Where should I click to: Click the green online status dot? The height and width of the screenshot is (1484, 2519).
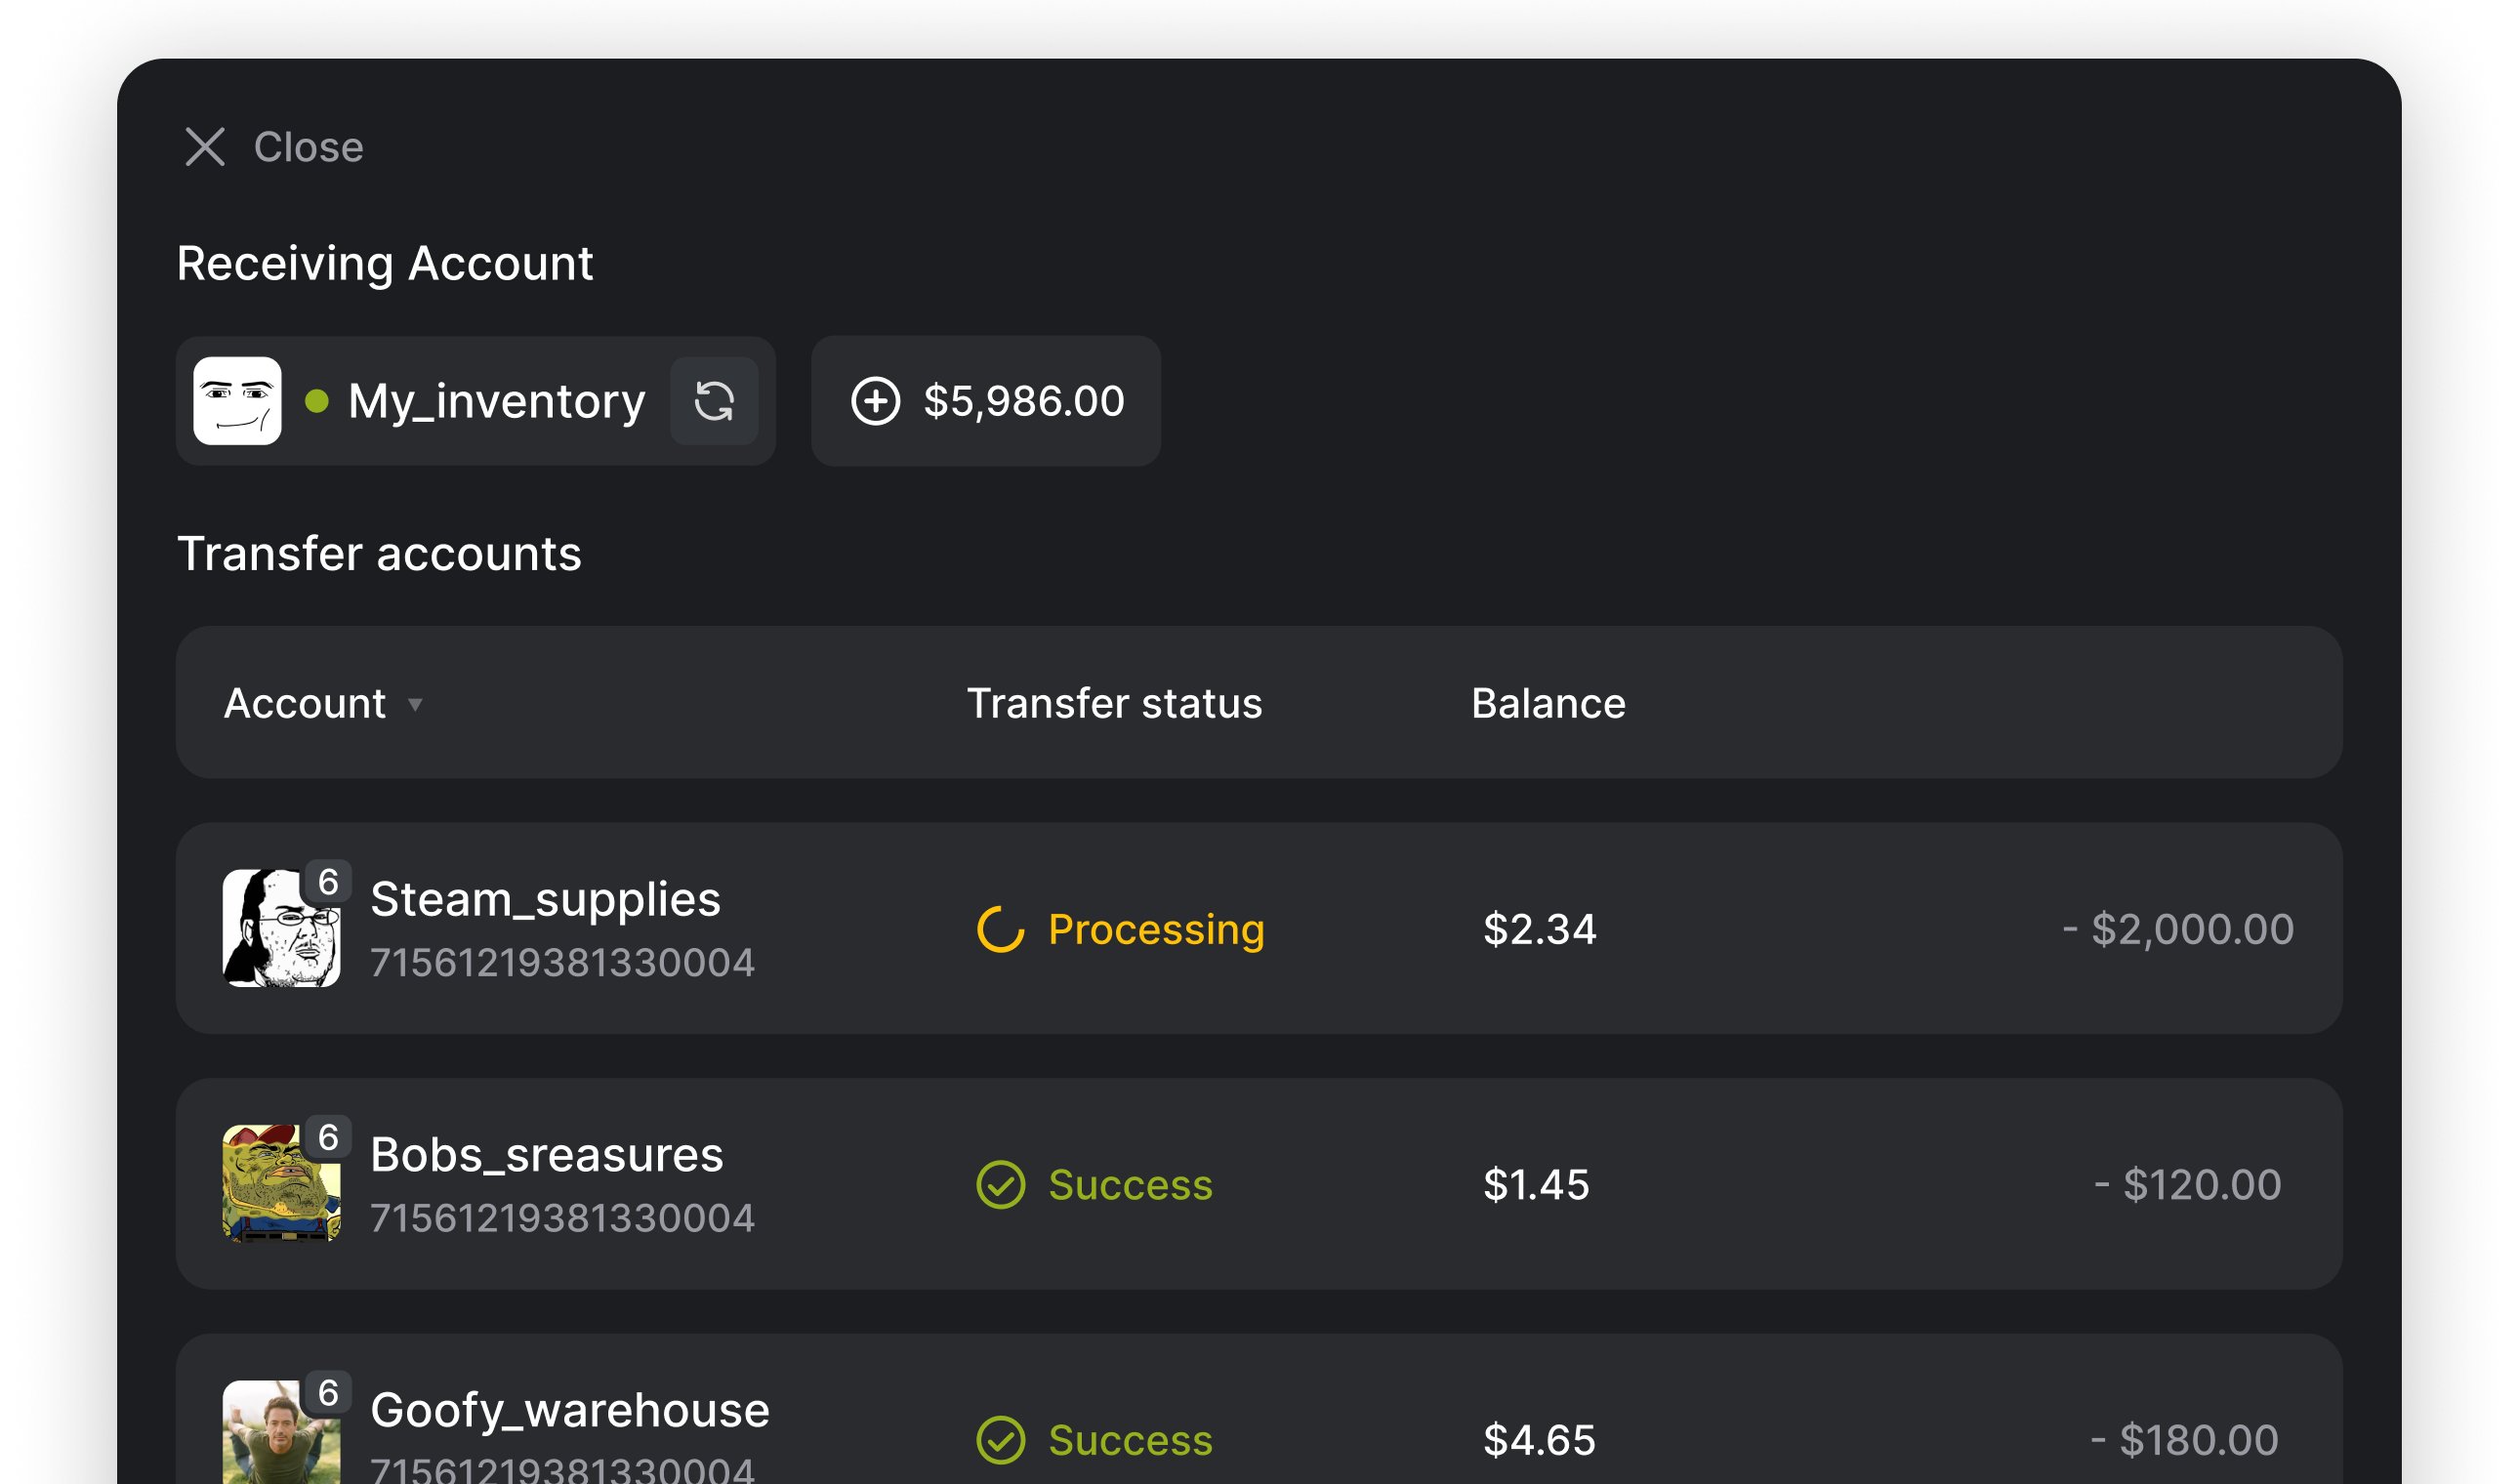tap(317, 401)
